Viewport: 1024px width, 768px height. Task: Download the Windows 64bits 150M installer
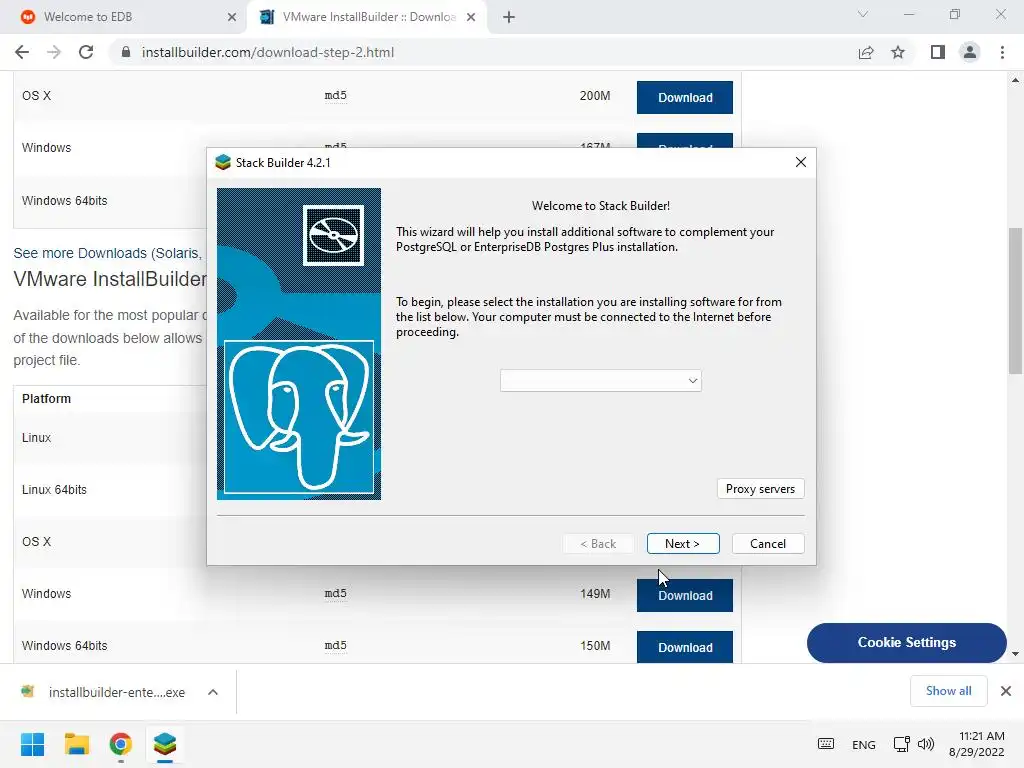(x=684, y=647)
